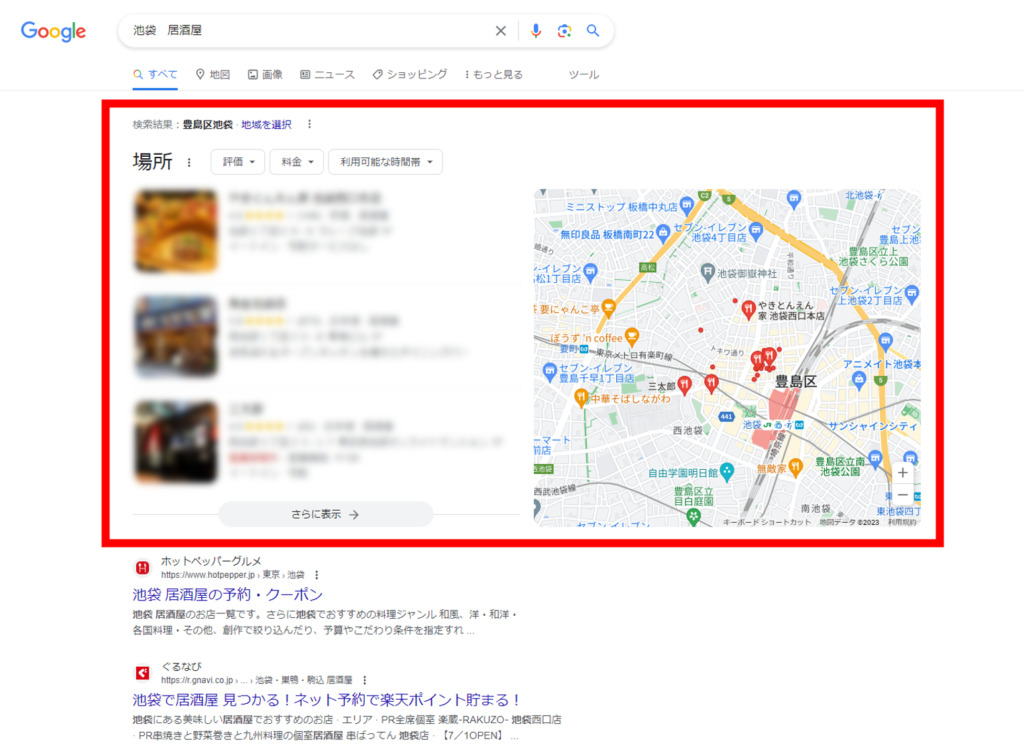This screenshot has height=754, width=1024.
Task: Start voice search with microphone icon
Action: [x=536, y=31]
